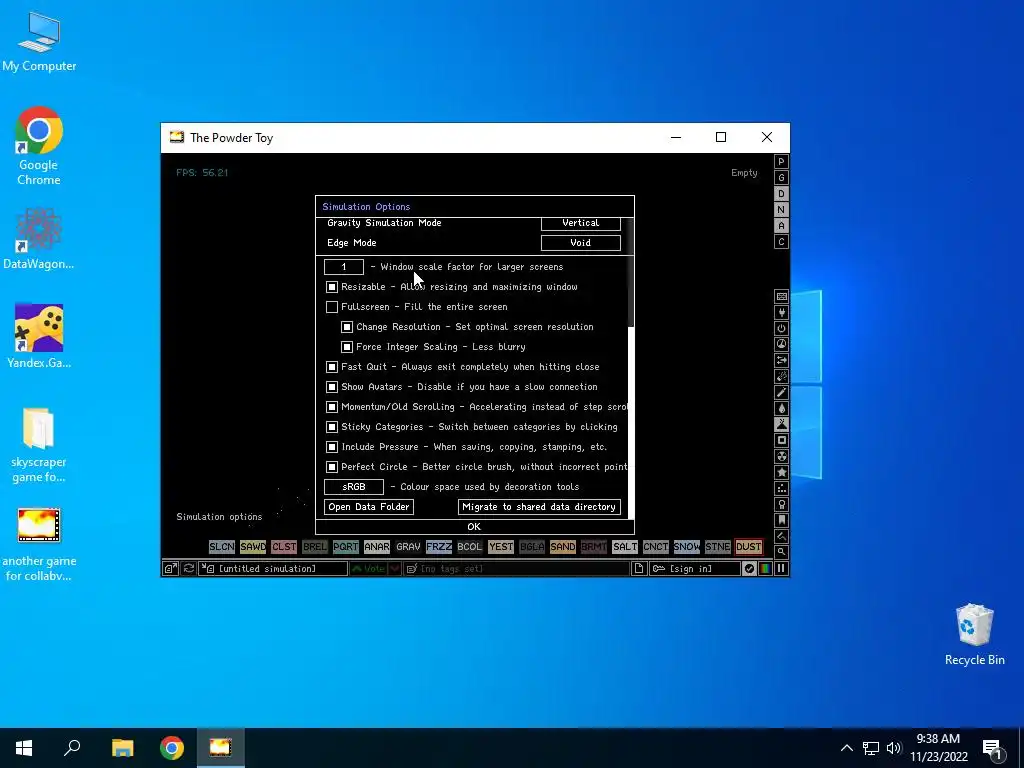Open the Favorites bookmark category
The width and height of the screenshot is (1024, 768).
click(781, 520)
